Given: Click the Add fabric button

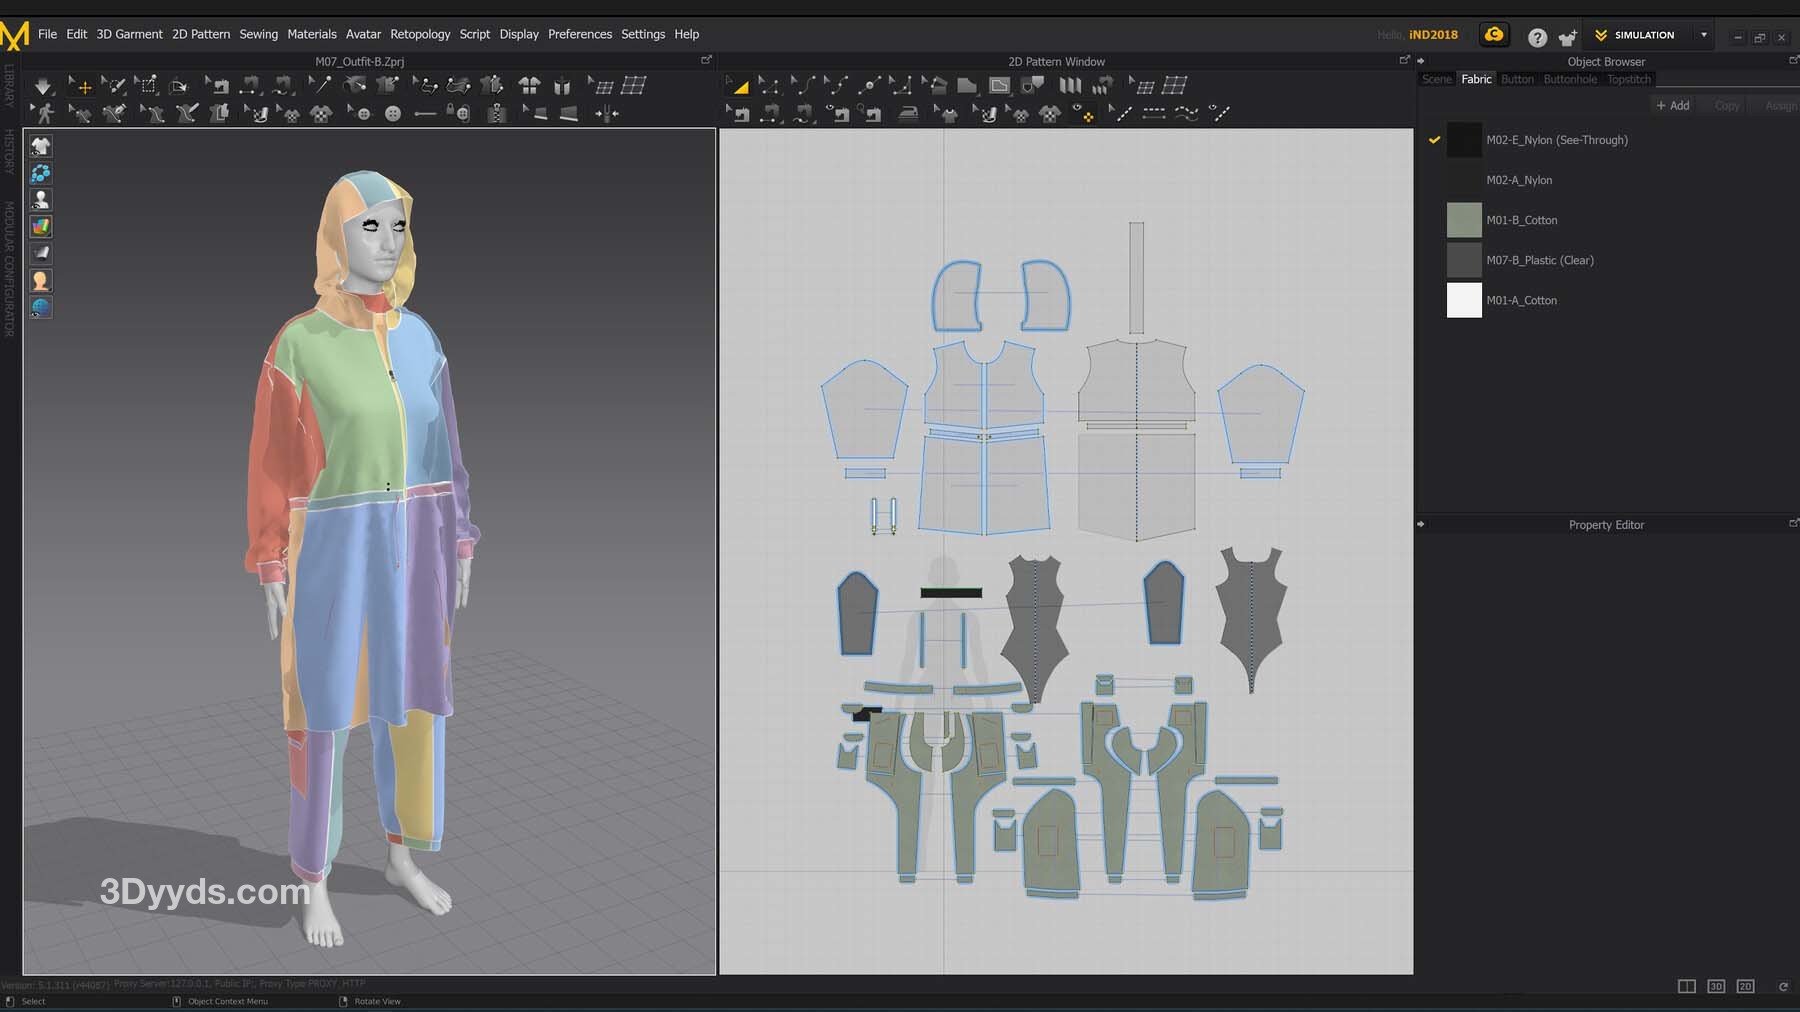Looking at the screenshot, I should click(1672, 105).
